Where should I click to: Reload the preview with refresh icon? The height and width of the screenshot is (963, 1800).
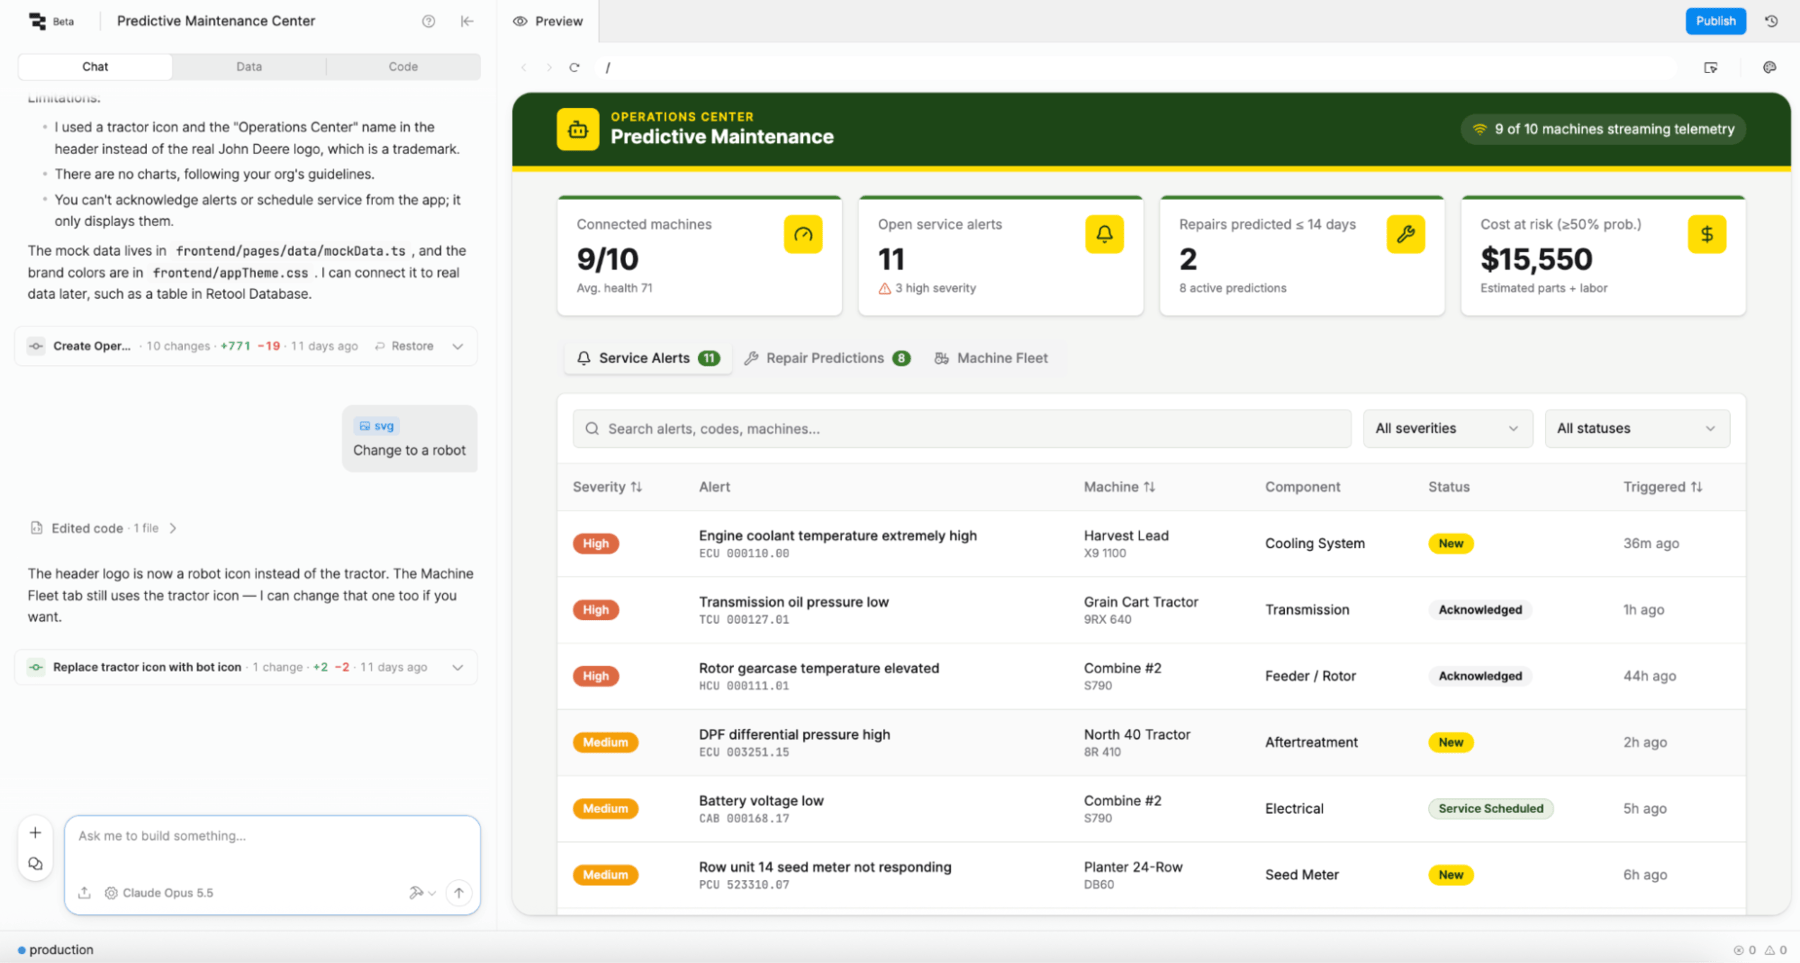click(574, 68)
